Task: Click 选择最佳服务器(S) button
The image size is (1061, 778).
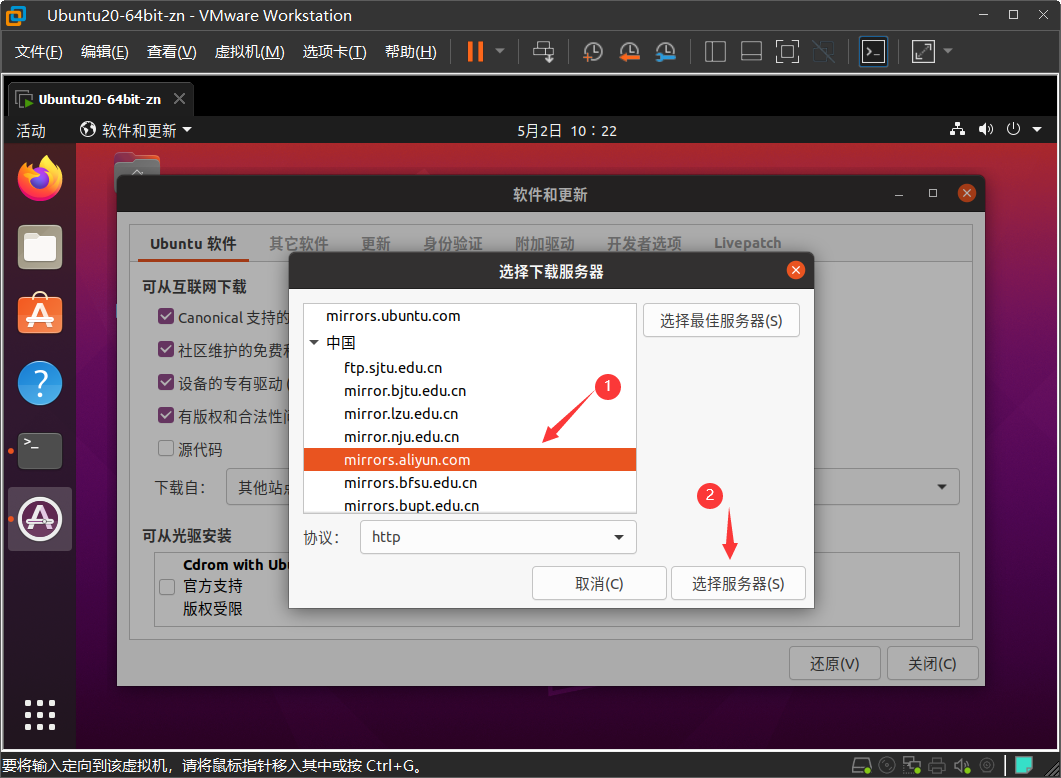Action: coord(721,321)
